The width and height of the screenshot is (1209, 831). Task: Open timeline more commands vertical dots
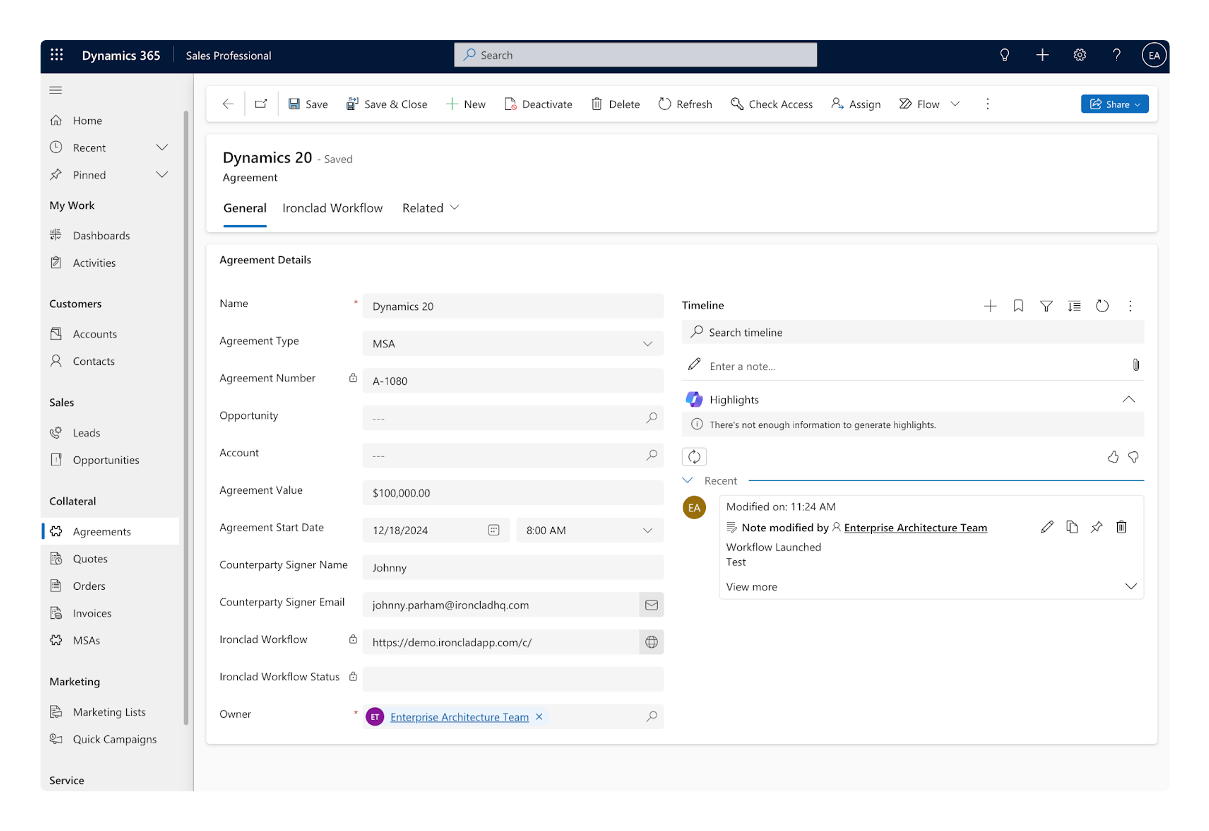1131,306
